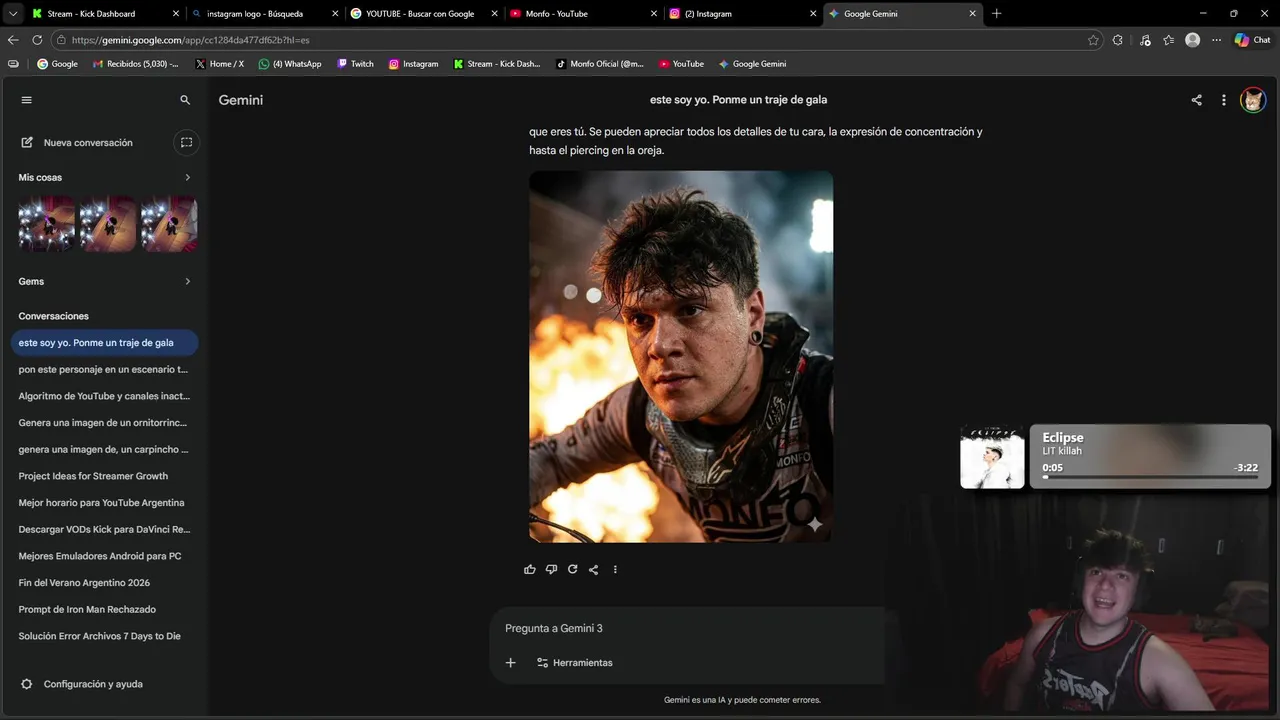Open Recibidos Gmail bookmark

135,64
